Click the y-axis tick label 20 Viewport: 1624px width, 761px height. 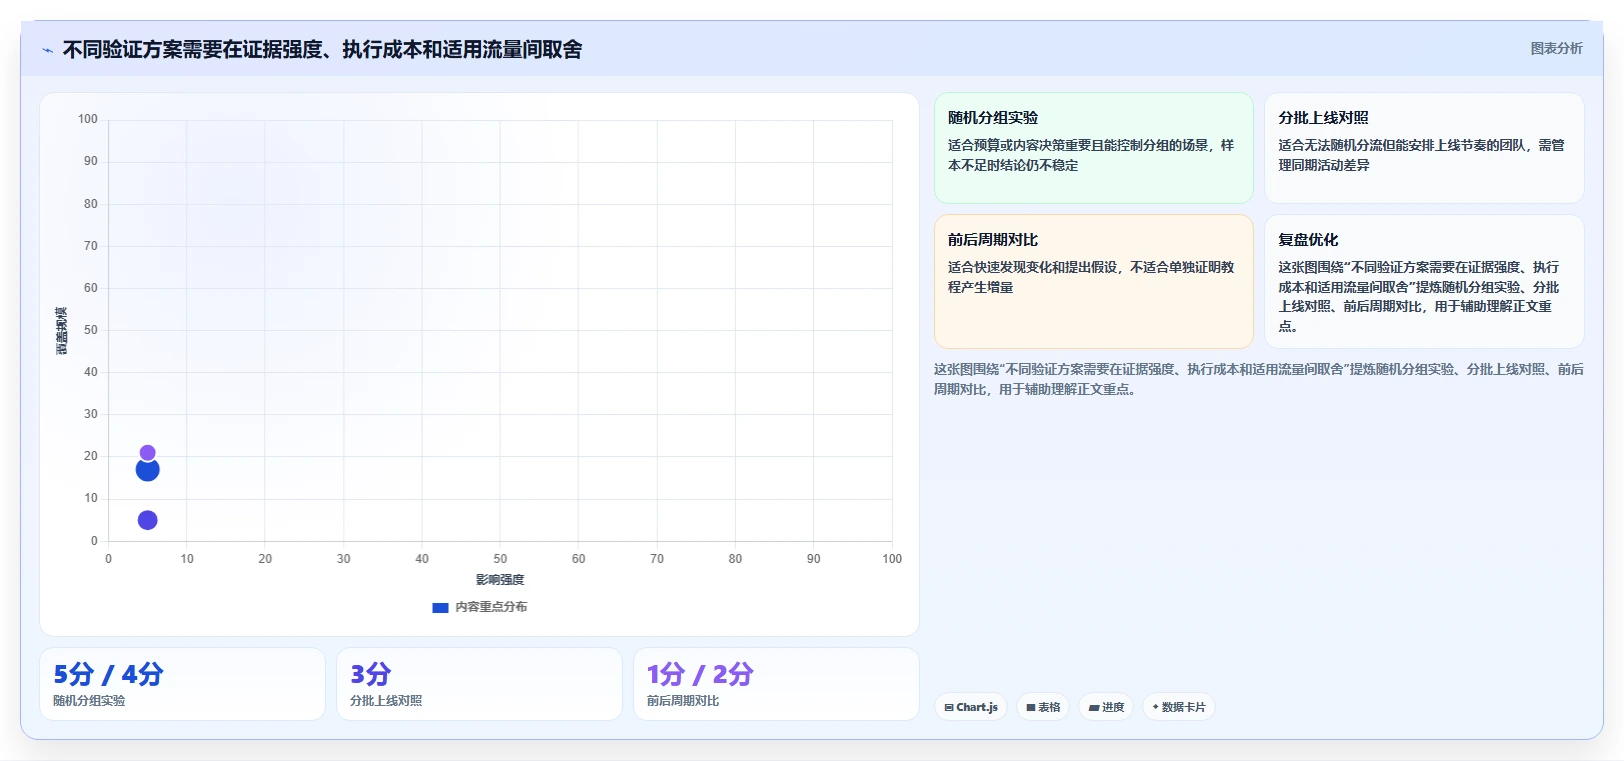pyautogui.click(x=91, y=456)
